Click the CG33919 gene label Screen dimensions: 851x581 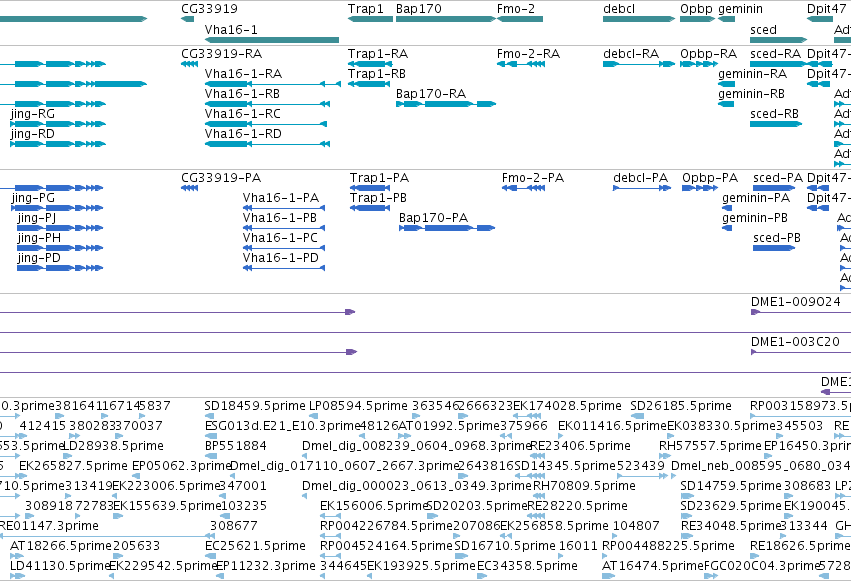click(x=209, y=9)
